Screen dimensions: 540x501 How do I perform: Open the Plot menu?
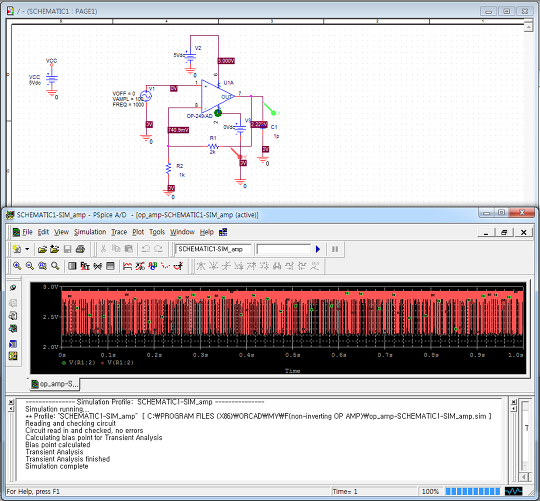[x=138, y=232]
